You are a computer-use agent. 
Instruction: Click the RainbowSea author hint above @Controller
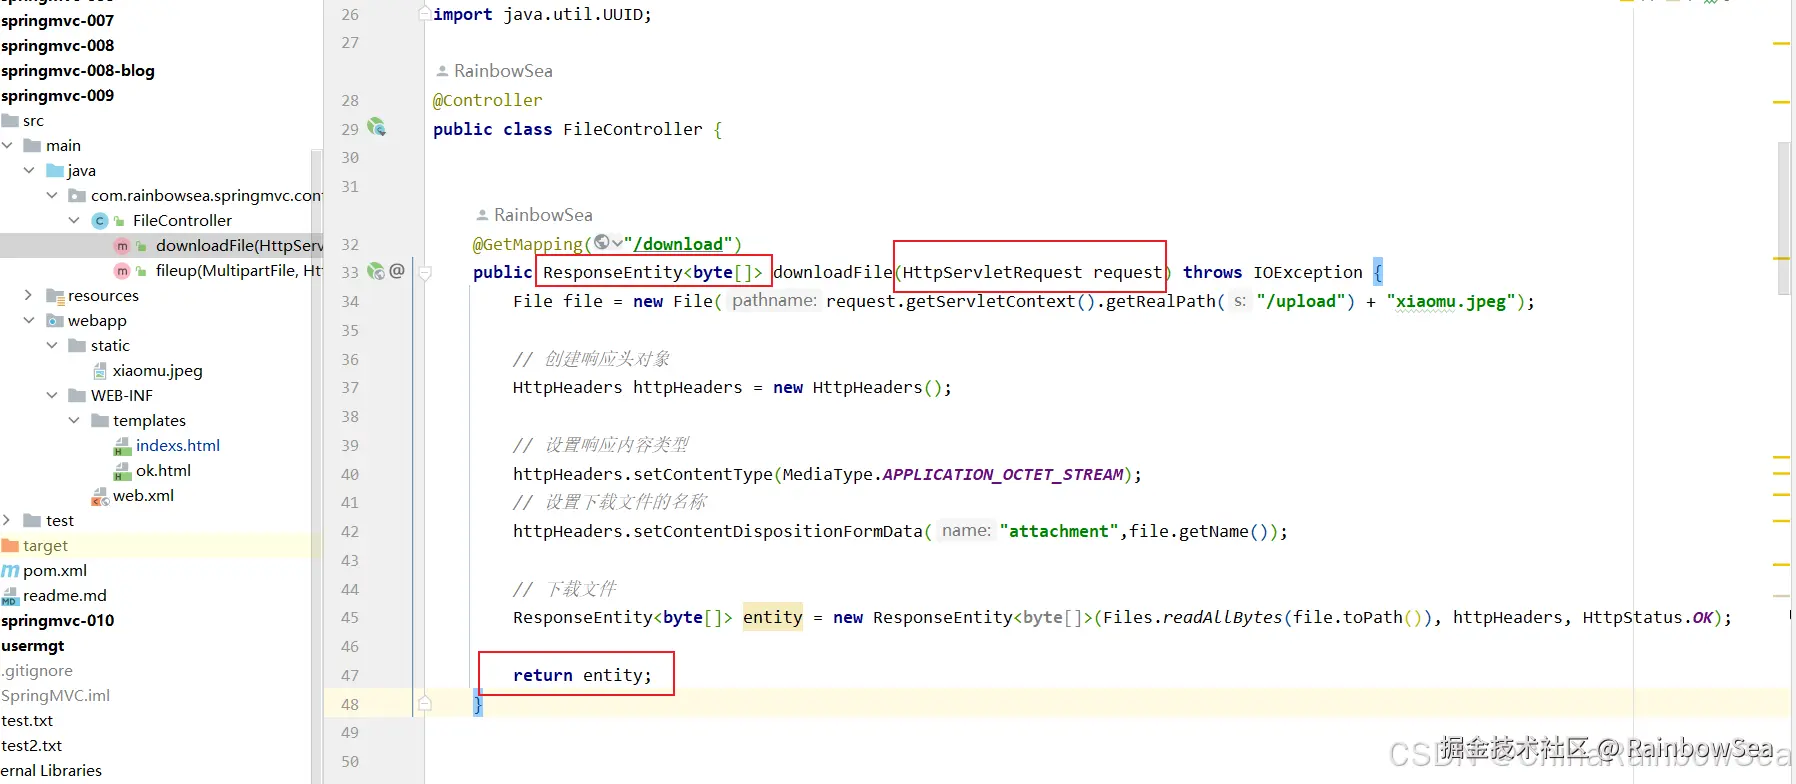[503, 71]
